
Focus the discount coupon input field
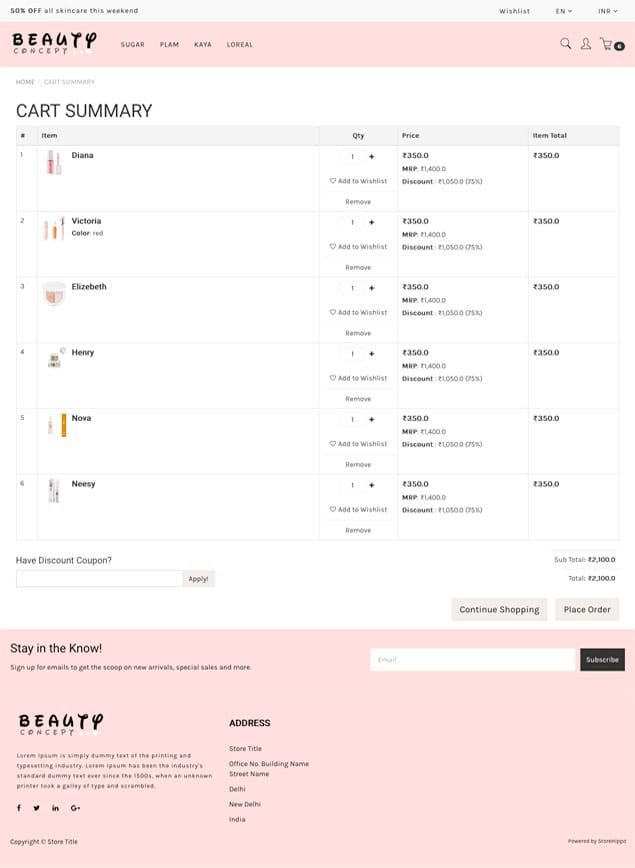pyautogui.click(x=99, y=578)
